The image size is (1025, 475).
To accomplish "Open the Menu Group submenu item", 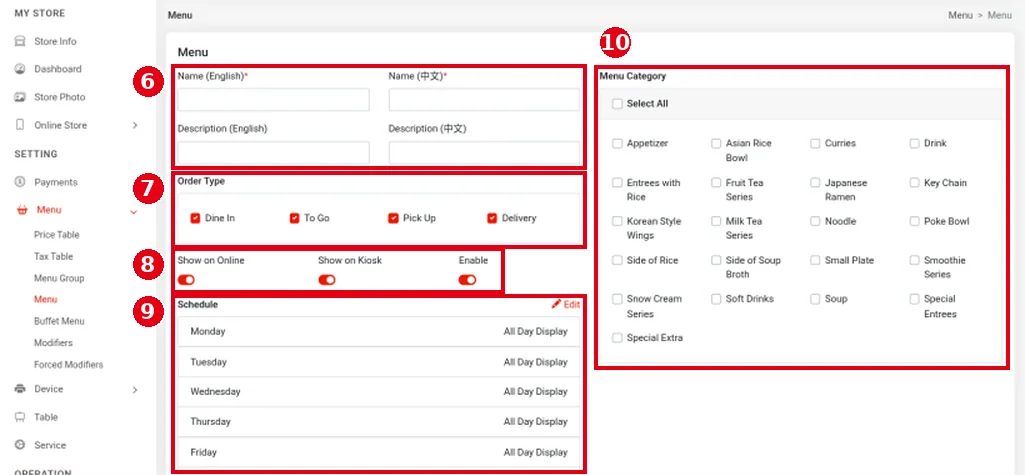I will [59, 278].
